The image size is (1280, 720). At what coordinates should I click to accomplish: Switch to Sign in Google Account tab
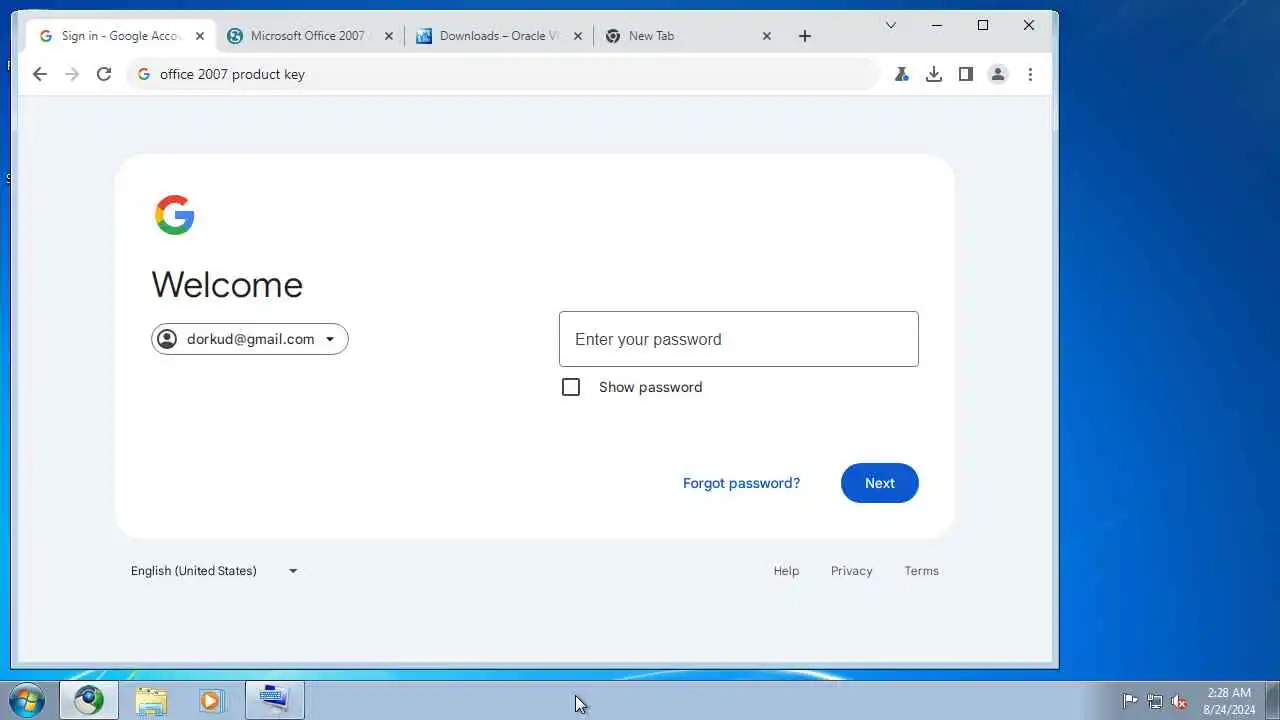coord(121,36)
